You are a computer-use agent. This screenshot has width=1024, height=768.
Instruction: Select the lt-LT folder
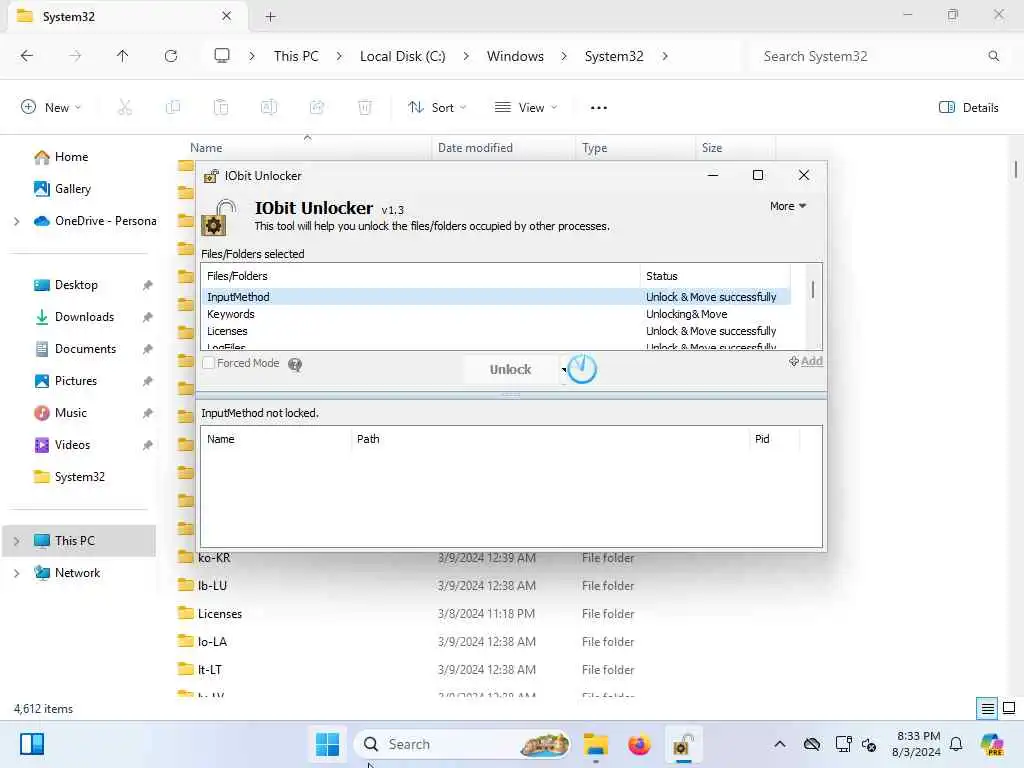[210, 670]
